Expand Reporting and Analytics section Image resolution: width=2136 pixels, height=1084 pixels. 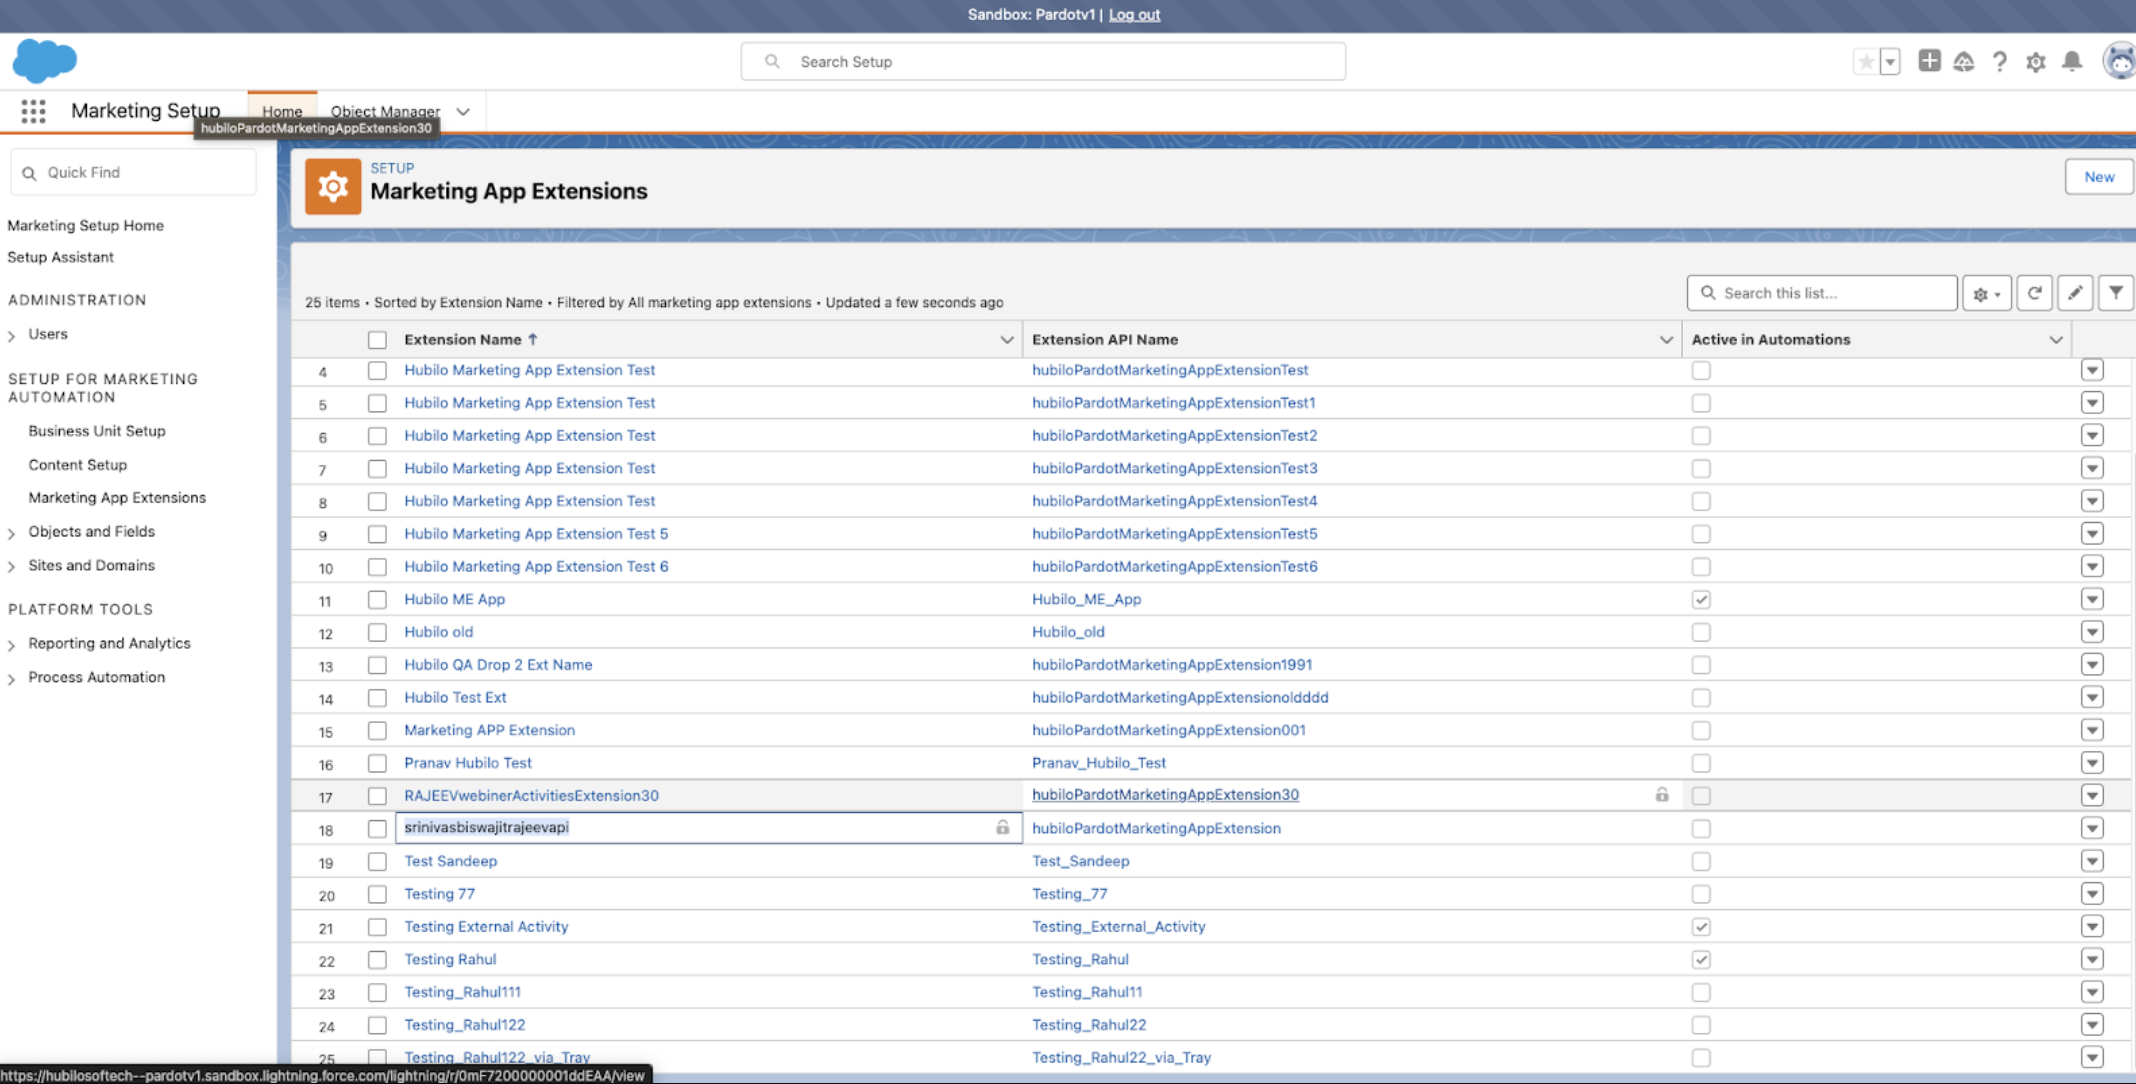click(x=12, y=646)
